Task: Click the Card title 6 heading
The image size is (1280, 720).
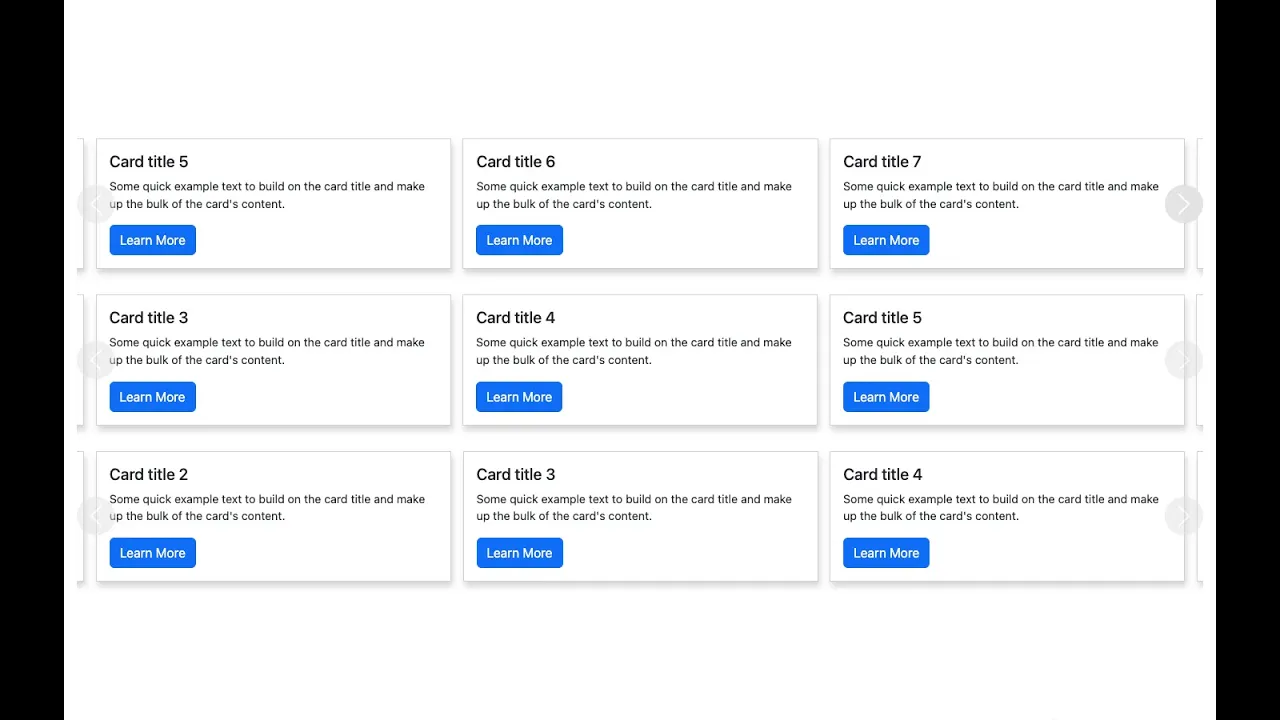Action: [515, 162]
